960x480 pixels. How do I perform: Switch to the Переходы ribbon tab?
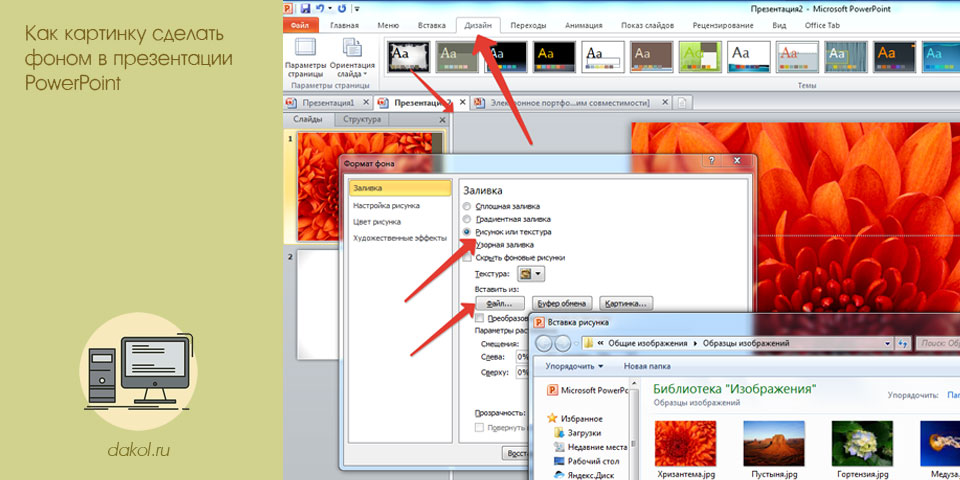click(x=528, y=26)
